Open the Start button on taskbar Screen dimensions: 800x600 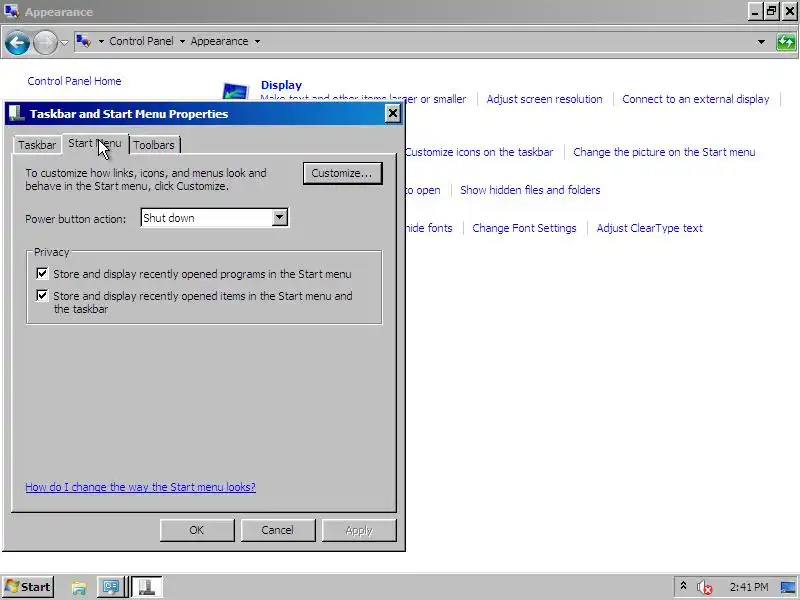point(29,587)
